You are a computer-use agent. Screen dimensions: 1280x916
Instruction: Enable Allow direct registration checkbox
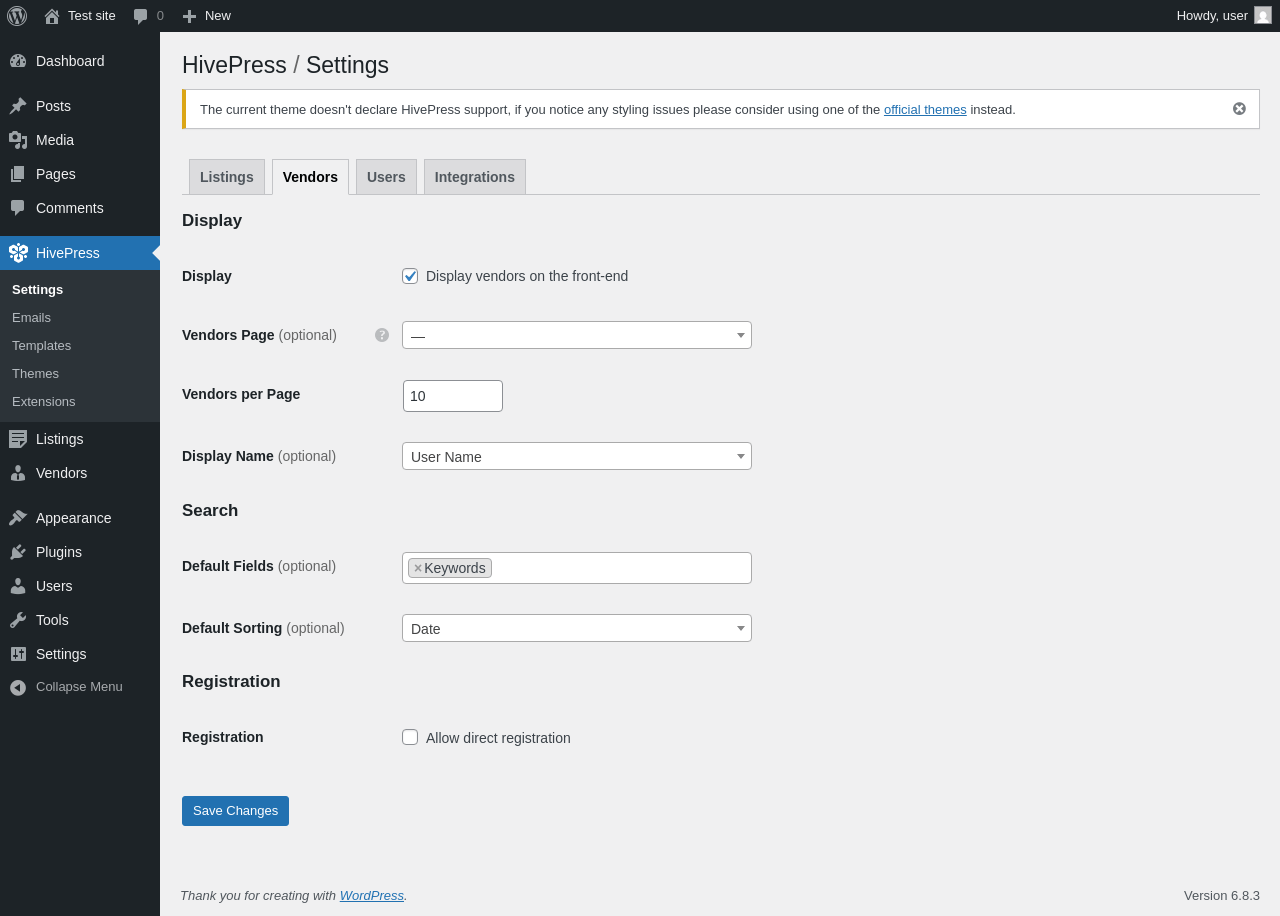click(x=410, y=737)
